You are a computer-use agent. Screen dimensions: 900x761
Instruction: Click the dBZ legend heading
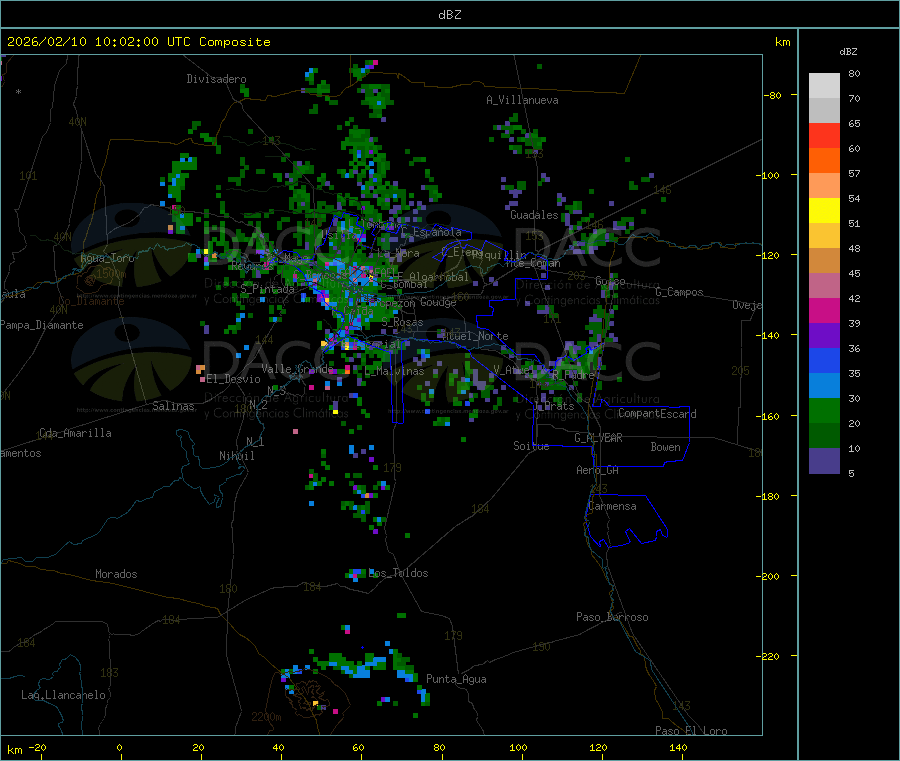848,52
